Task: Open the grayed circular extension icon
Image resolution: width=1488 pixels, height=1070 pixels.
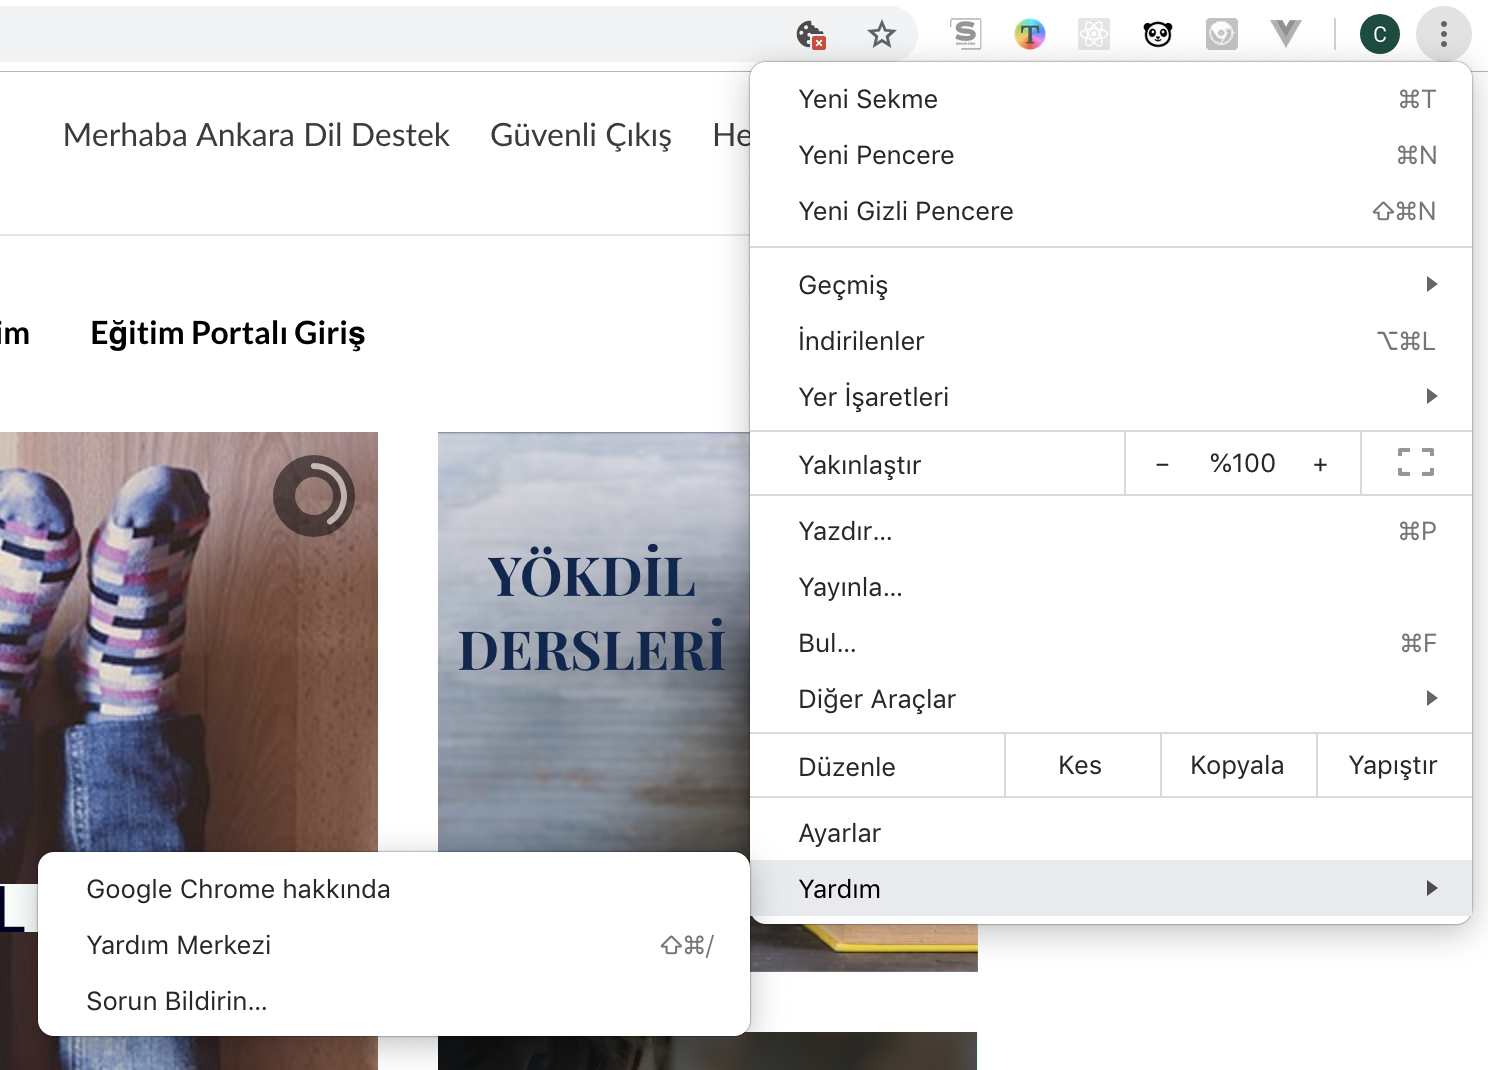Action: coord(1221,33)
